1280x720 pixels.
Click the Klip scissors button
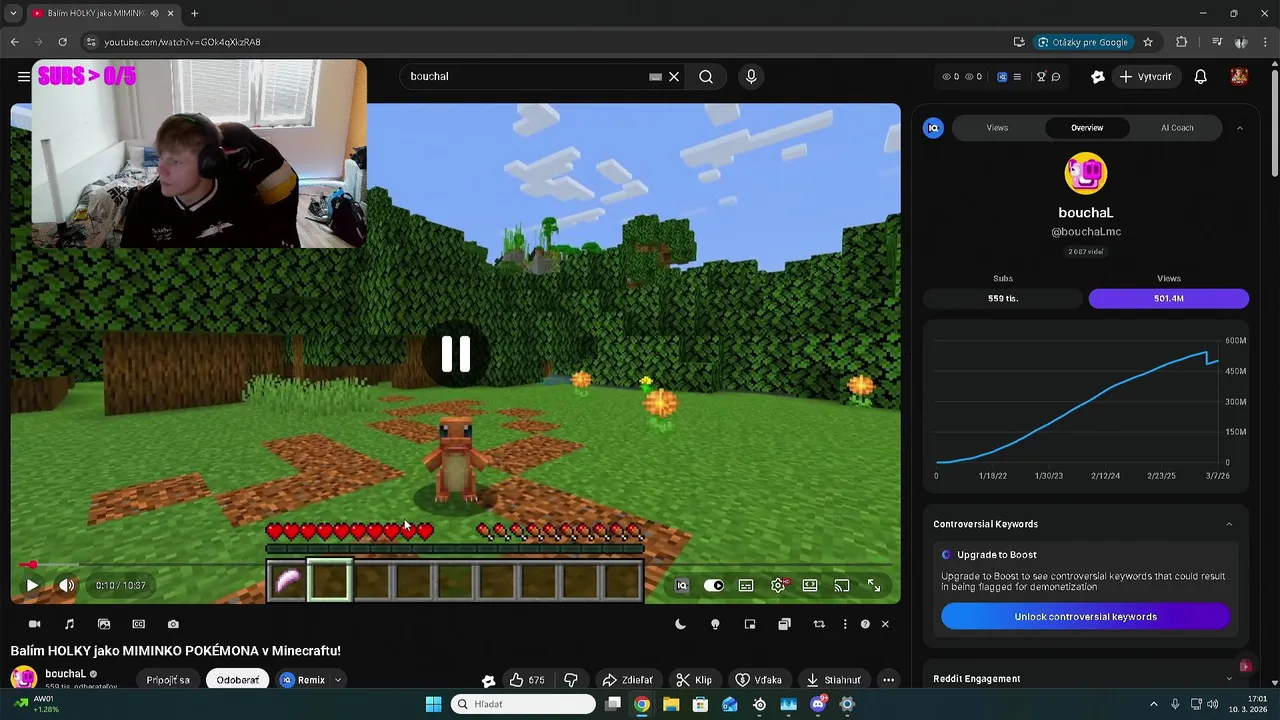point(694,680)
